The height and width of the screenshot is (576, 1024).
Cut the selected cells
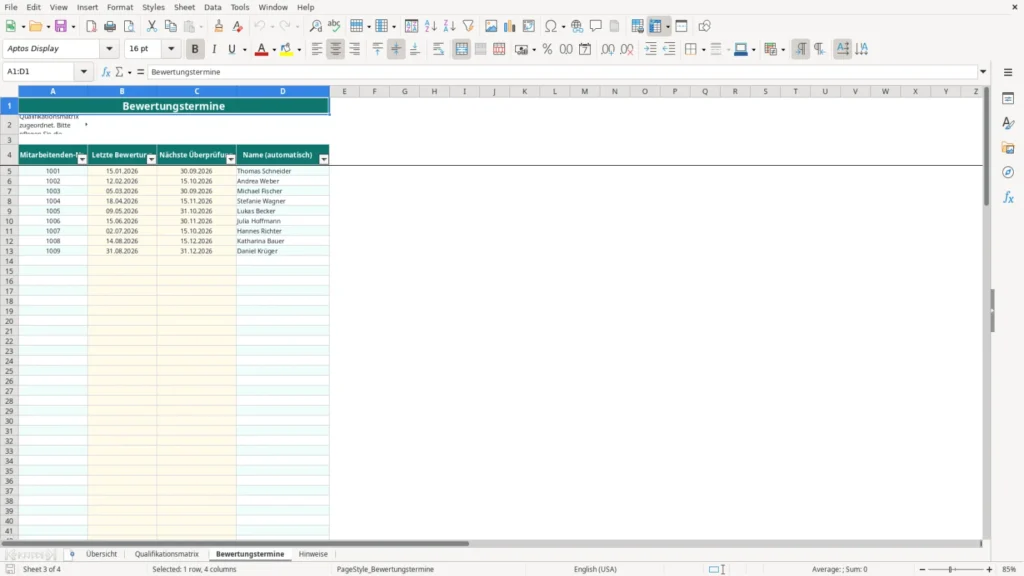coord(152,26)
